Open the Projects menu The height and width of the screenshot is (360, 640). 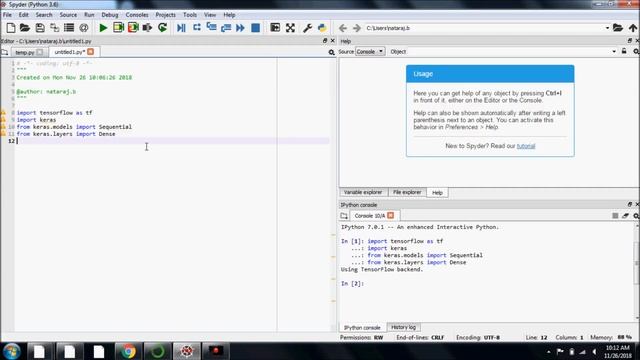(165, 15)
